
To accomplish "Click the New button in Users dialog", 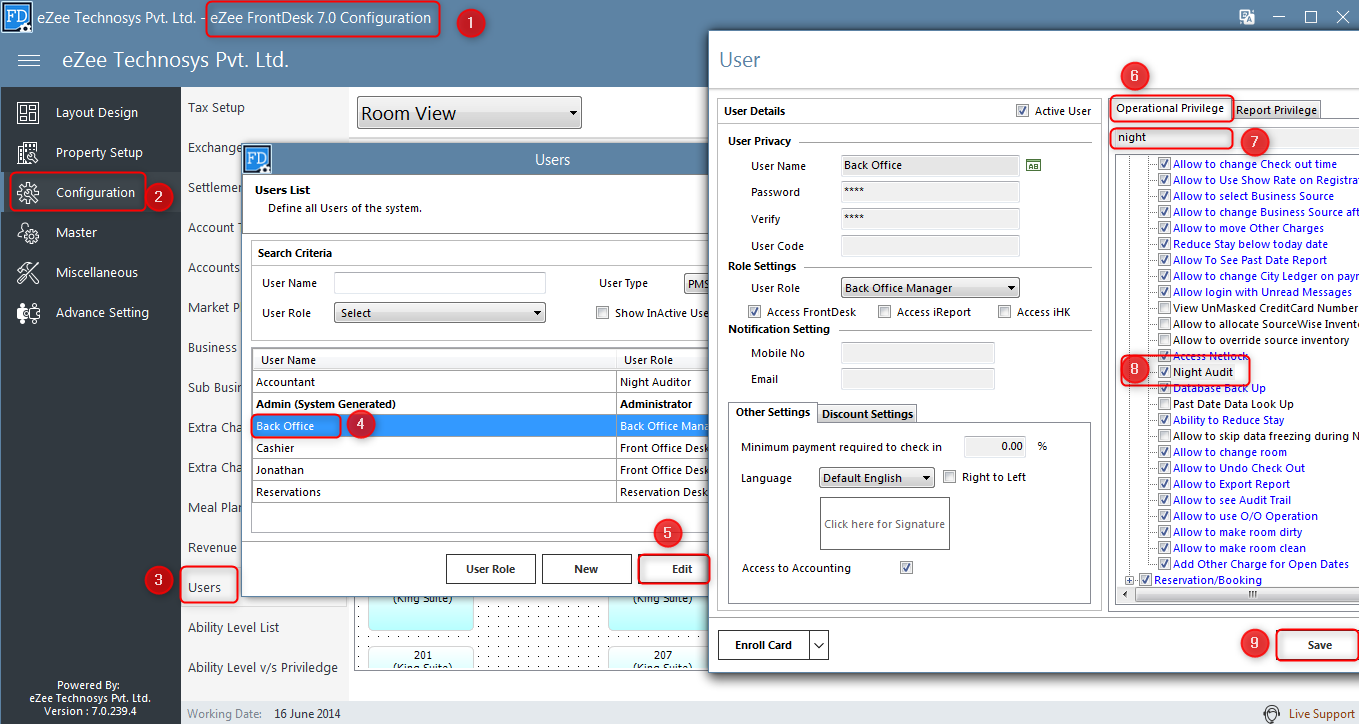I will pos(586,569).
